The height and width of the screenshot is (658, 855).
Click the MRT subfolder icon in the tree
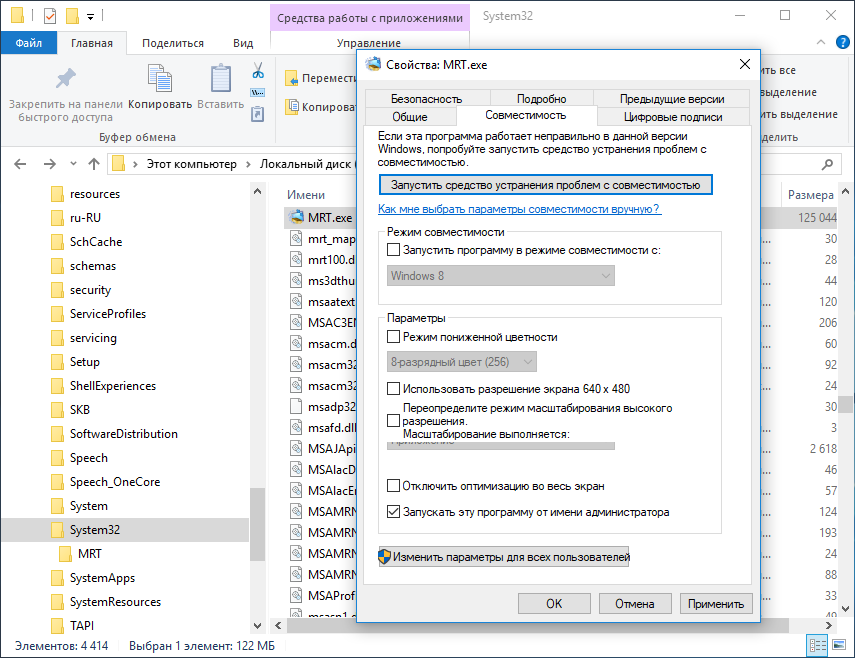point(65,553)
